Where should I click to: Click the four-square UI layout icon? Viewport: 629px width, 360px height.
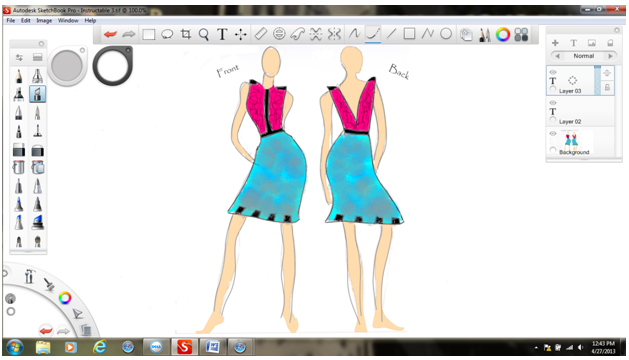point(521,35)
